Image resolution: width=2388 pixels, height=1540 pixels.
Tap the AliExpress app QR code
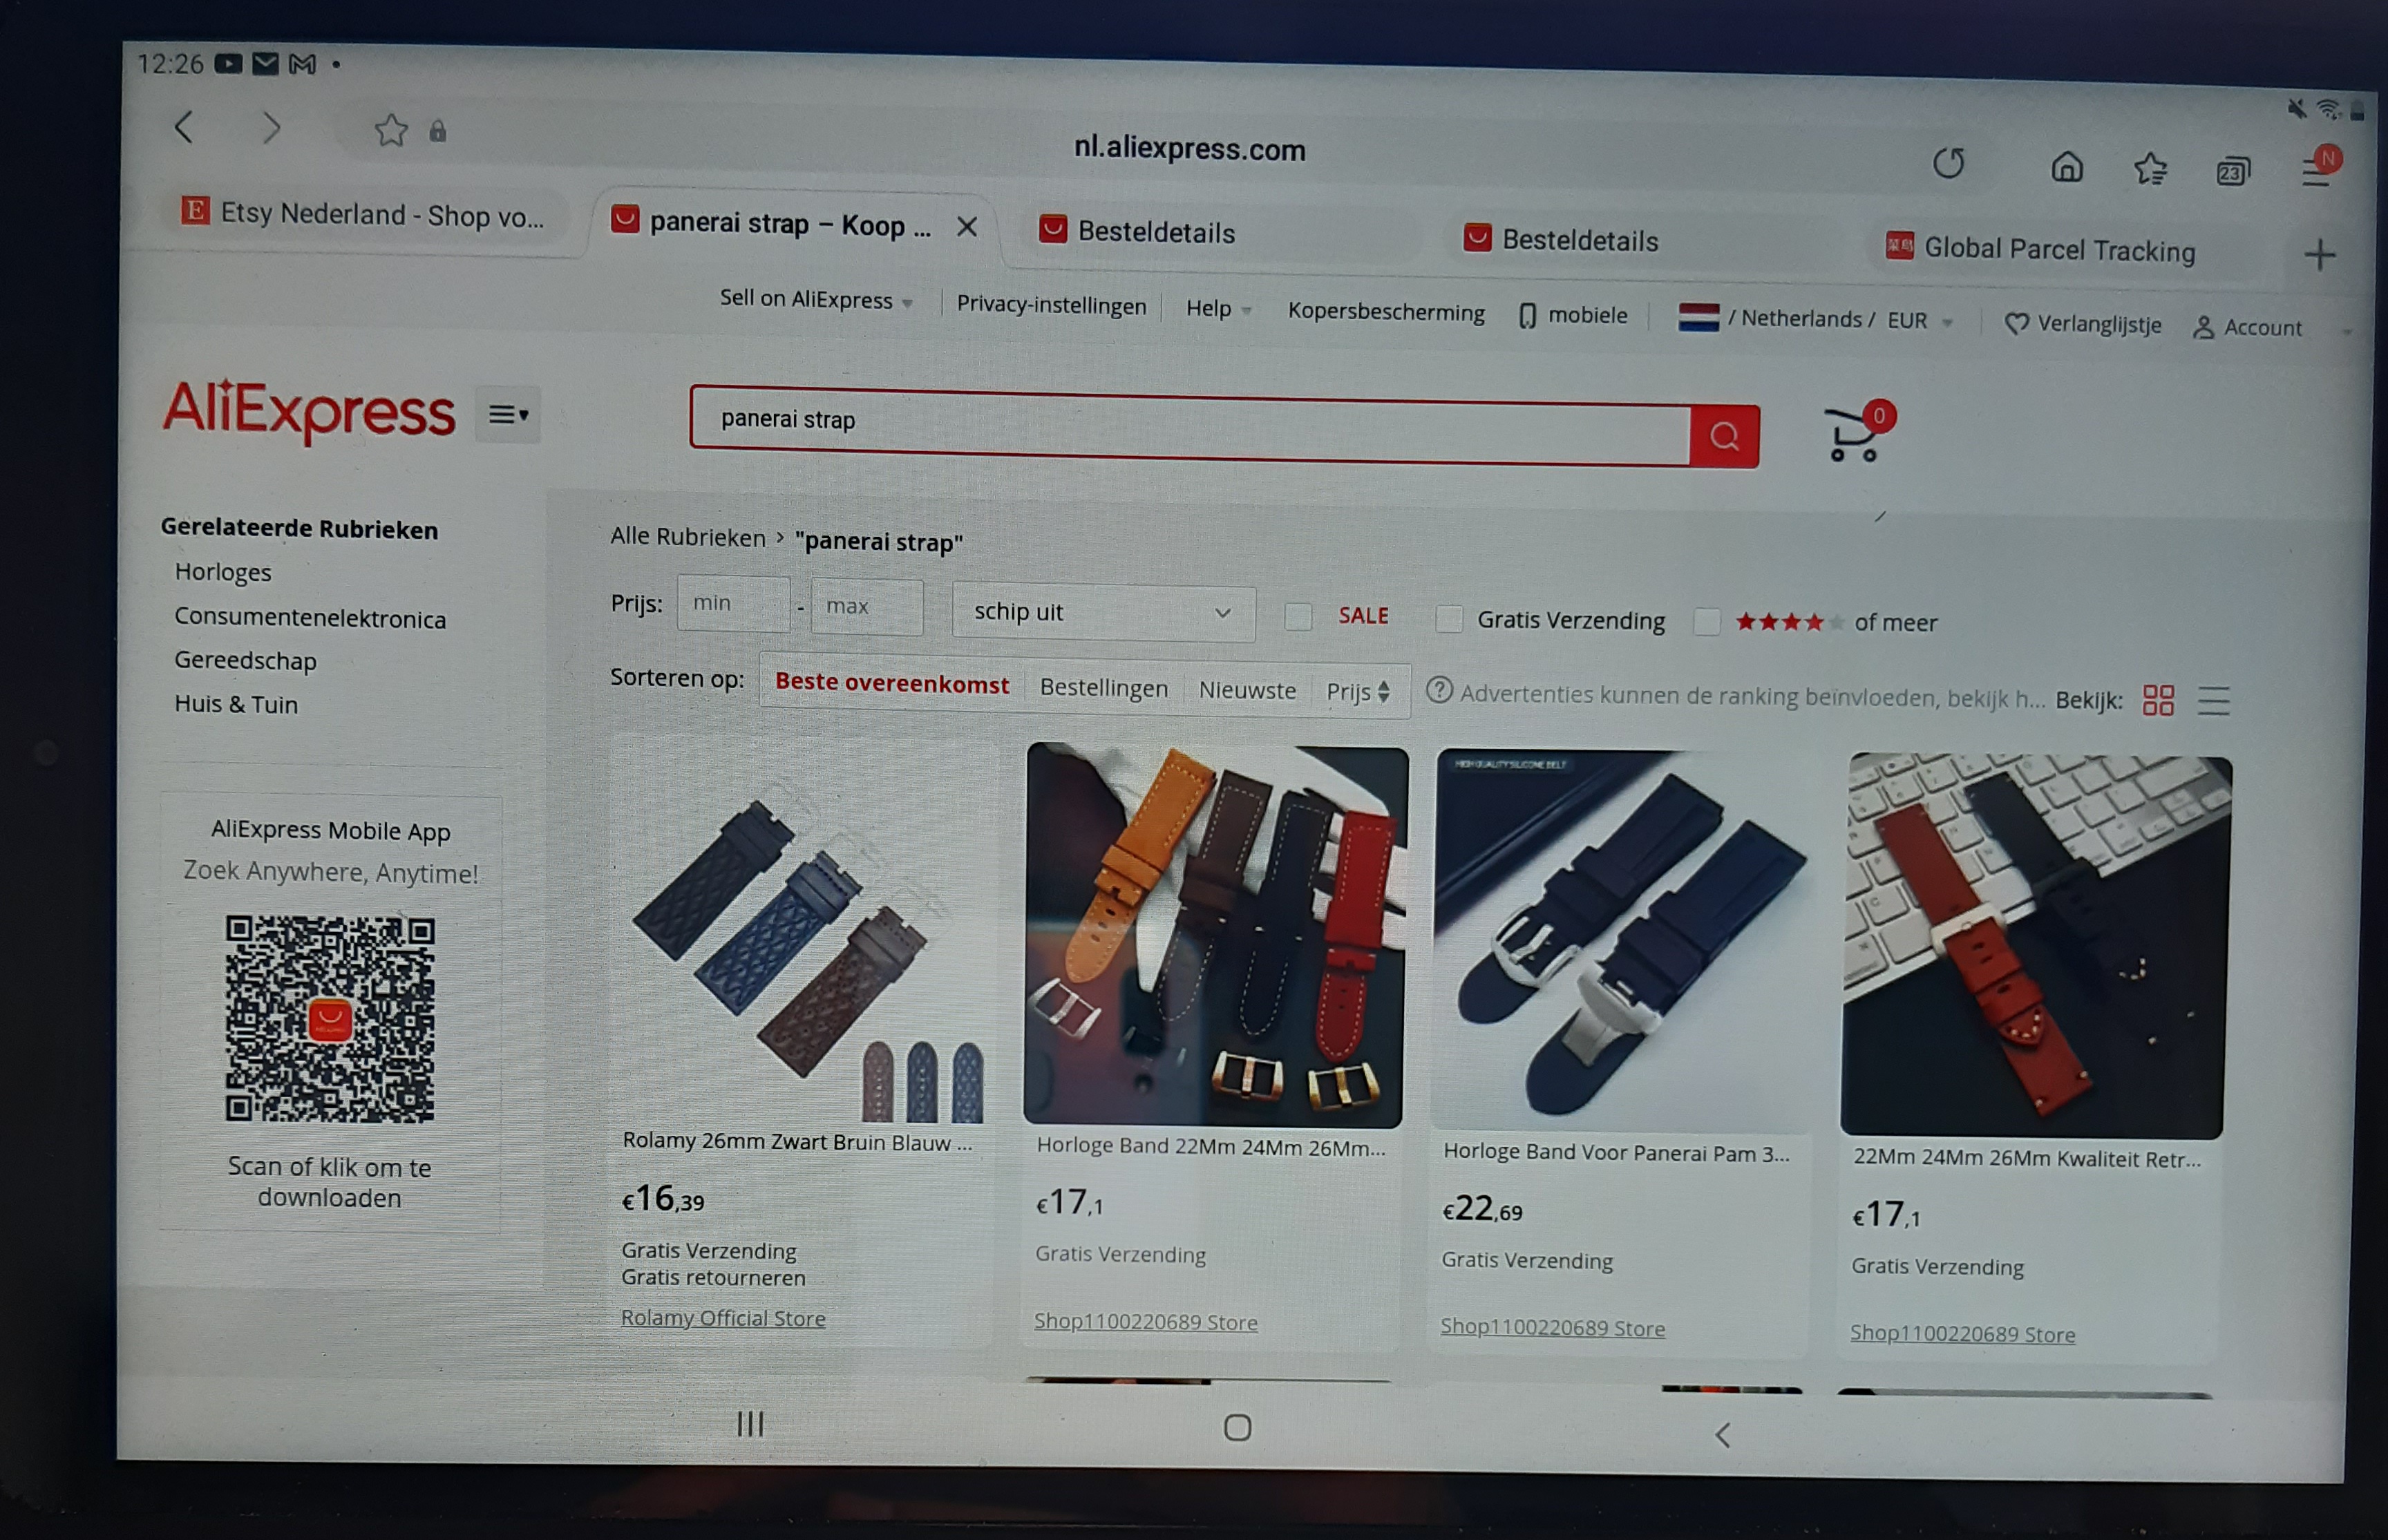330,1019
